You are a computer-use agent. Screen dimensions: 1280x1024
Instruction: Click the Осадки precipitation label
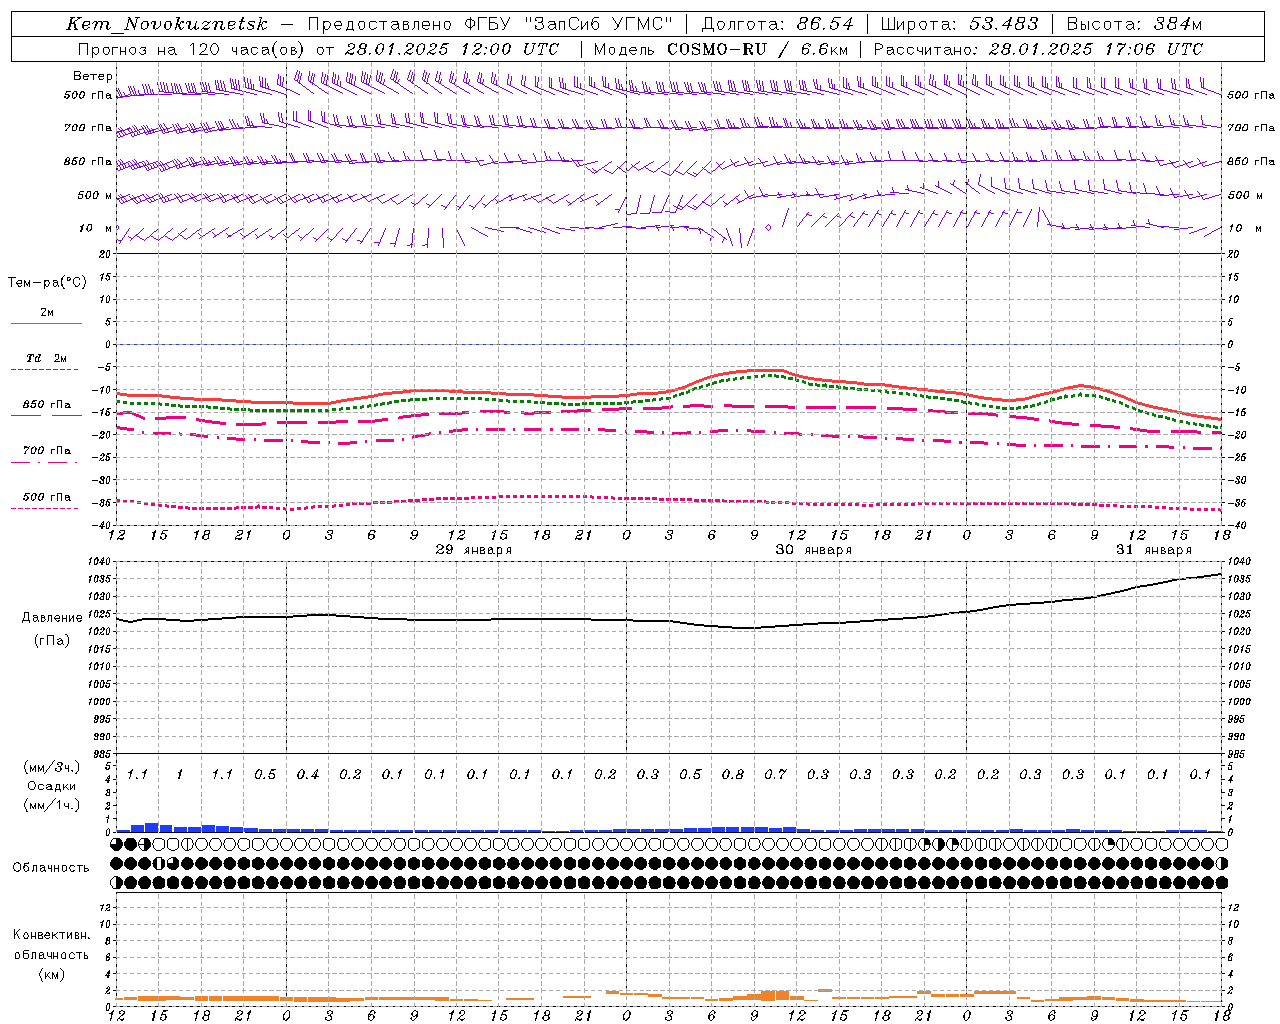coord(52,786)
